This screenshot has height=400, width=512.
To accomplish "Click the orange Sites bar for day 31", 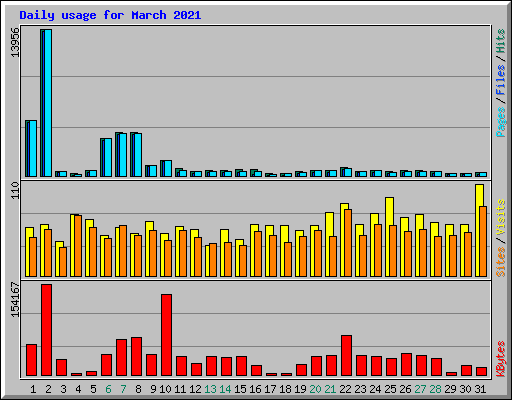I will [x=483, y=241].
